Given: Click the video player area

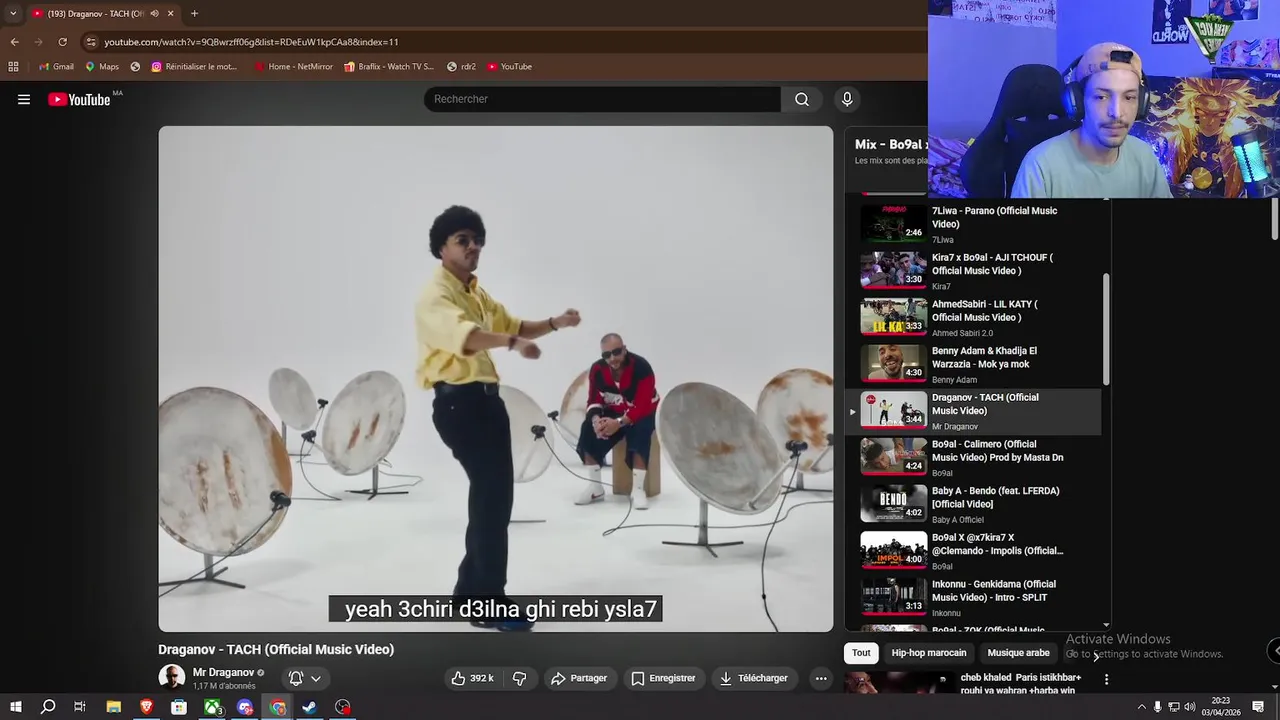Looking at the screenshot, I should pyautogui.click(x=495, y=379).
